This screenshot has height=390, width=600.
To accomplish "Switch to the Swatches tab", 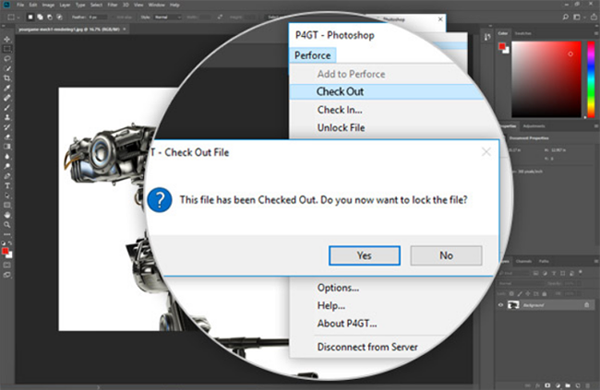I will pos(523,33).
